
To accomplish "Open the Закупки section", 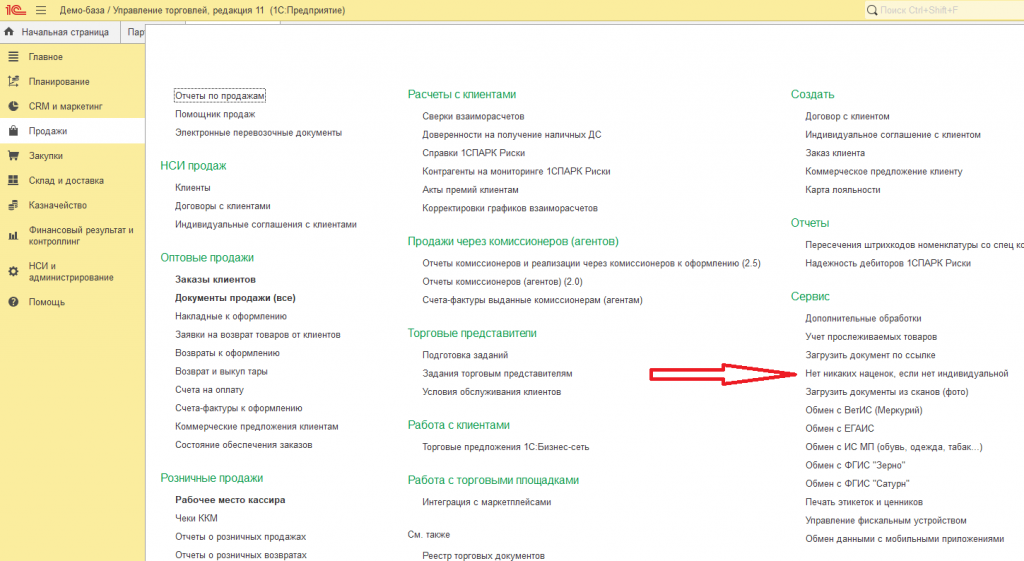I will click(46, 155).
